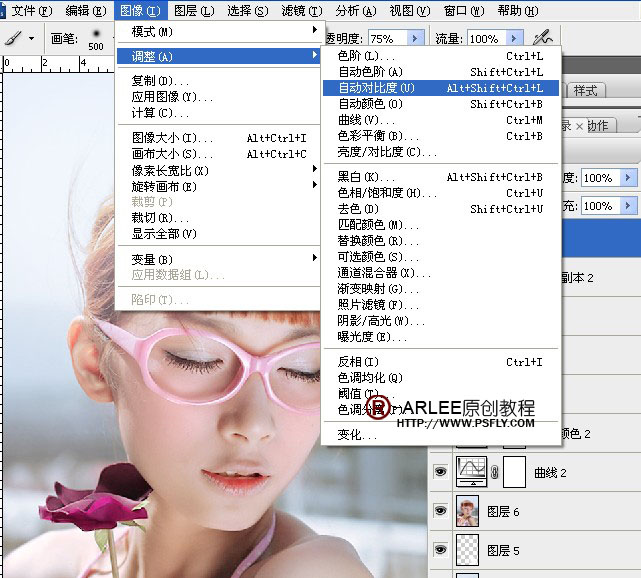Open the 分析(A) menu
The width and height of the screenshot is (641, 578).
coord(356,11)
